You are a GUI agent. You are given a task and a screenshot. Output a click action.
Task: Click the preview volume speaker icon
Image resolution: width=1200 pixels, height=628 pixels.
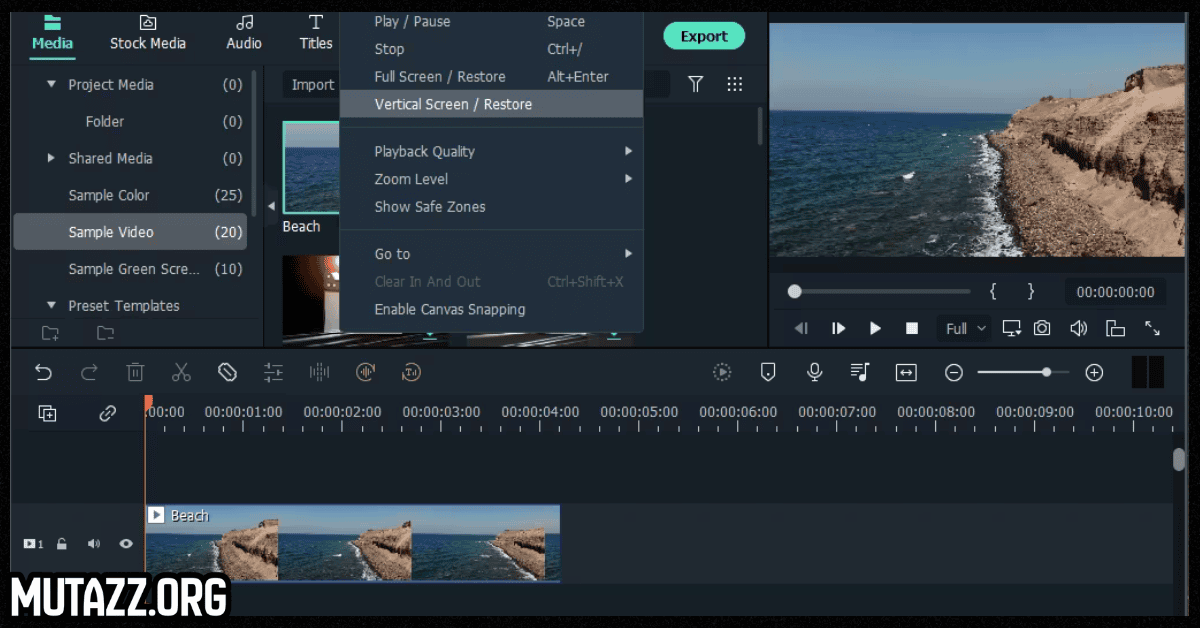pyautogui.click(x=1078, y=328)
